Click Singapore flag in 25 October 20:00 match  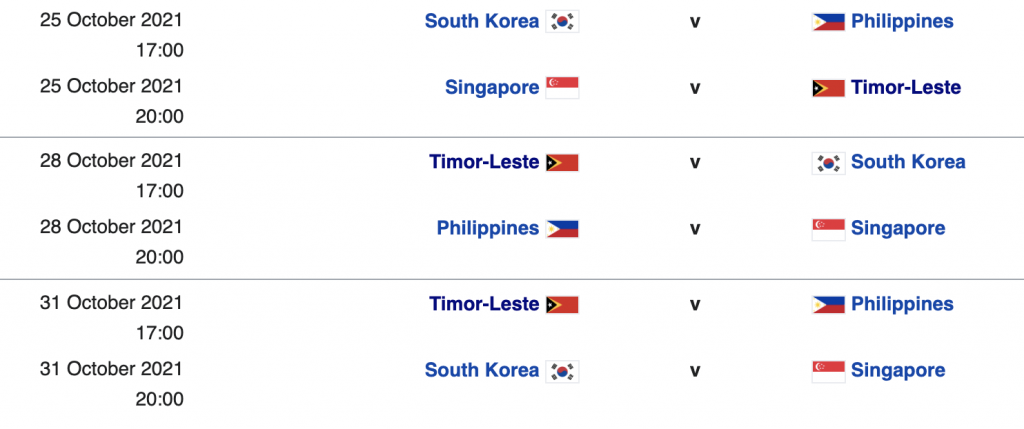coord(562,87)
